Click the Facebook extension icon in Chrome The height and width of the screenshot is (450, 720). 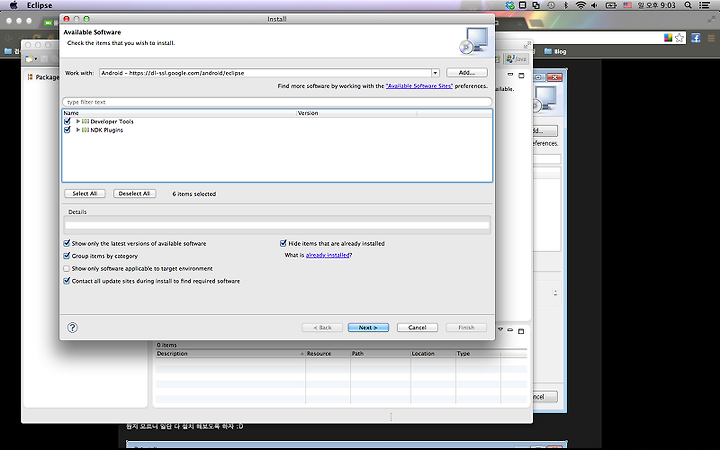(x=696, y=38)
